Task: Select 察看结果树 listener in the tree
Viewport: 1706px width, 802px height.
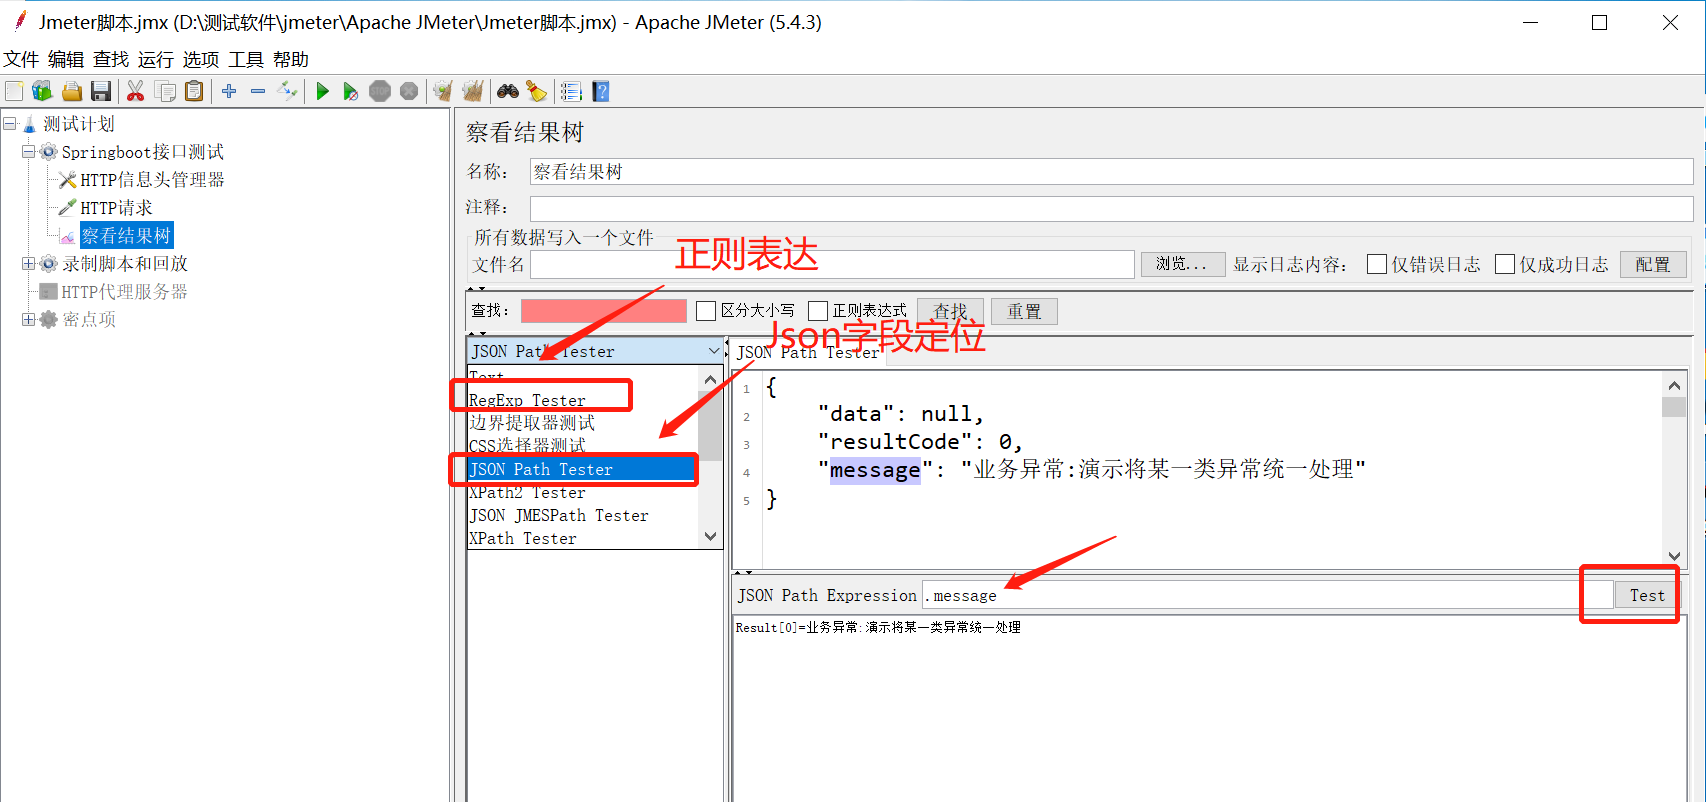Action: click(126, 236)
